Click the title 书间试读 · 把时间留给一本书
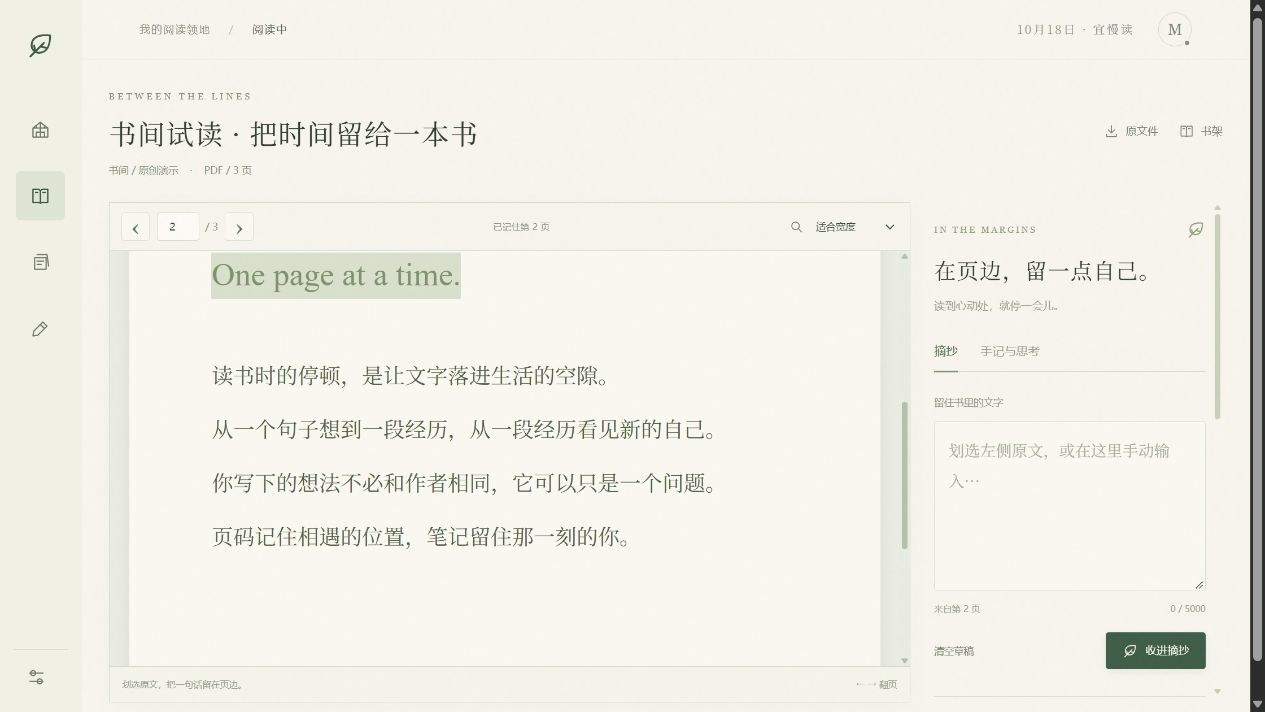1265x712 pixels. point(293,134)
